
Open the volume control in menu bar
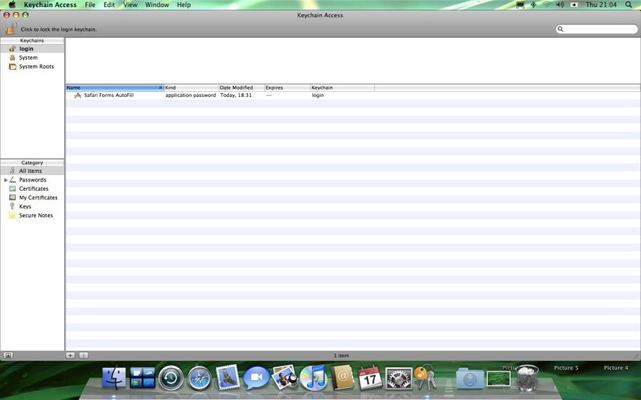560,4
